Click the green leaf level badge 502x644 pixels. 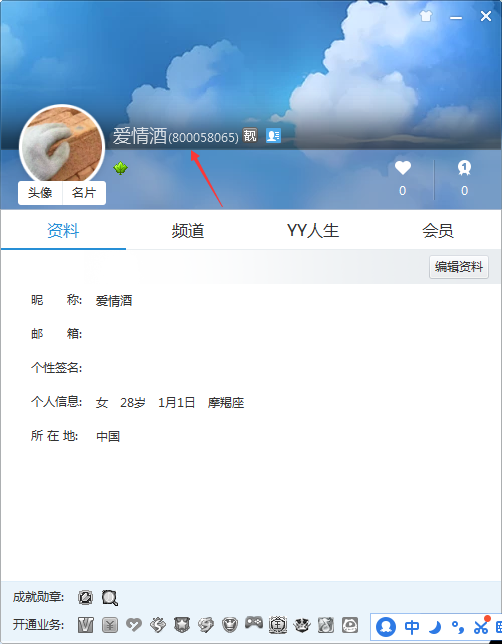tap(120, 168)
